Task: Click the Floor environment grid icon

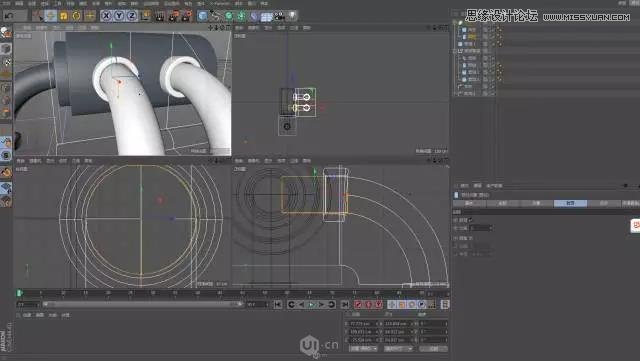Action: 267,16
